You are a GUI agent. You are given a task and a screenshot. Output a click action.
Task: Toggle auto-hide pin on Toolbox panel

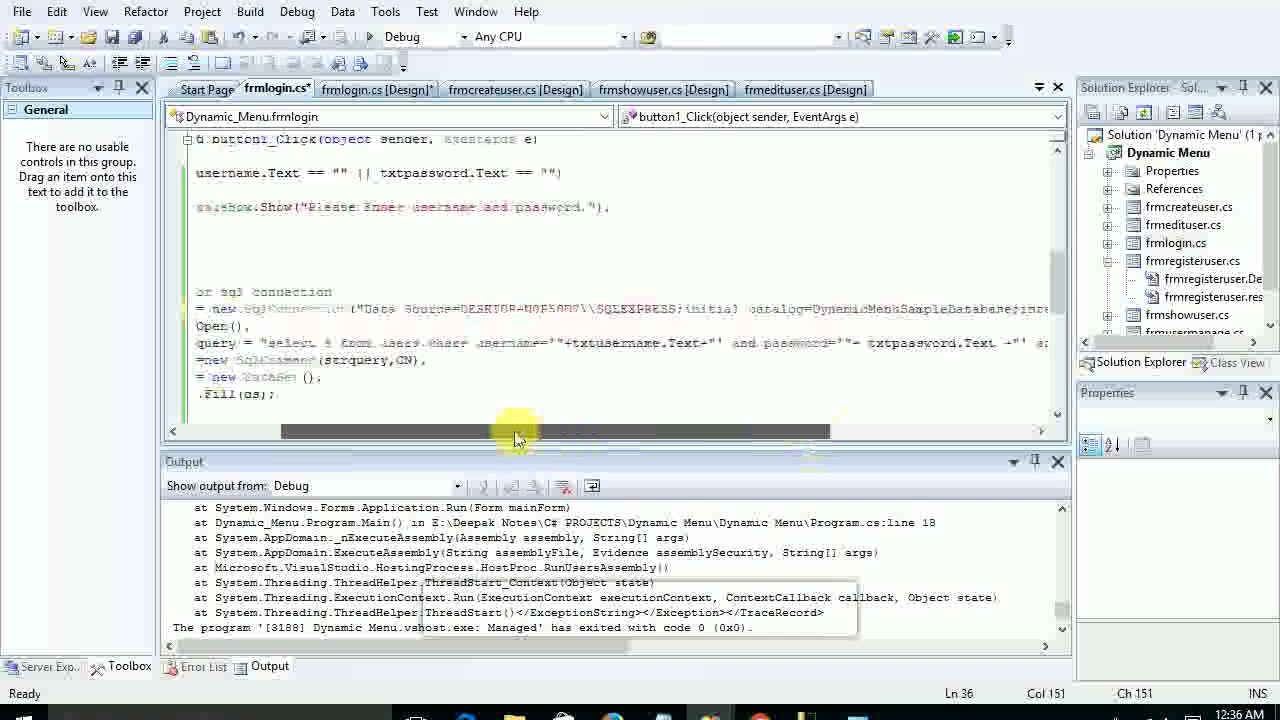tap(118, 88)
